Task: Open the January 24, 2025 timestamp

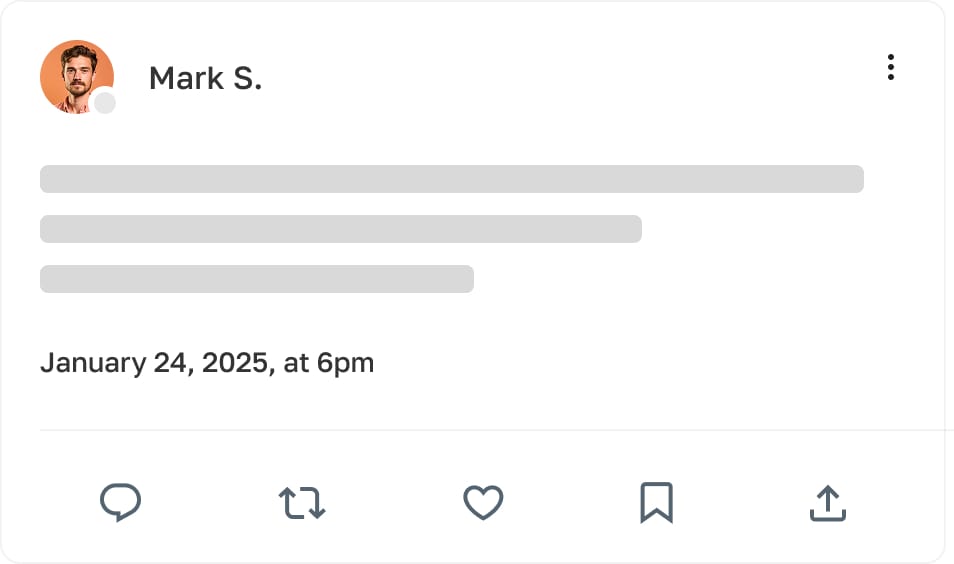Action: click(207, 362)
